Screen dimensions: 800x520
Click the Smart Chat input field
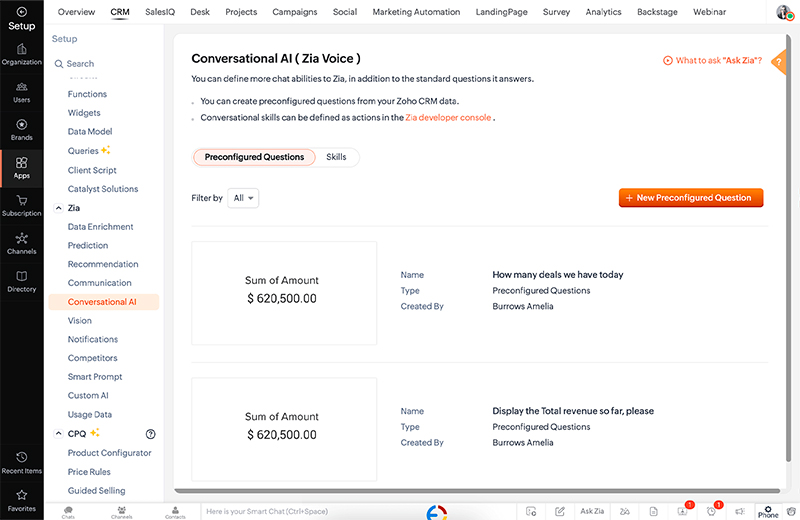[x=300, y=512]
